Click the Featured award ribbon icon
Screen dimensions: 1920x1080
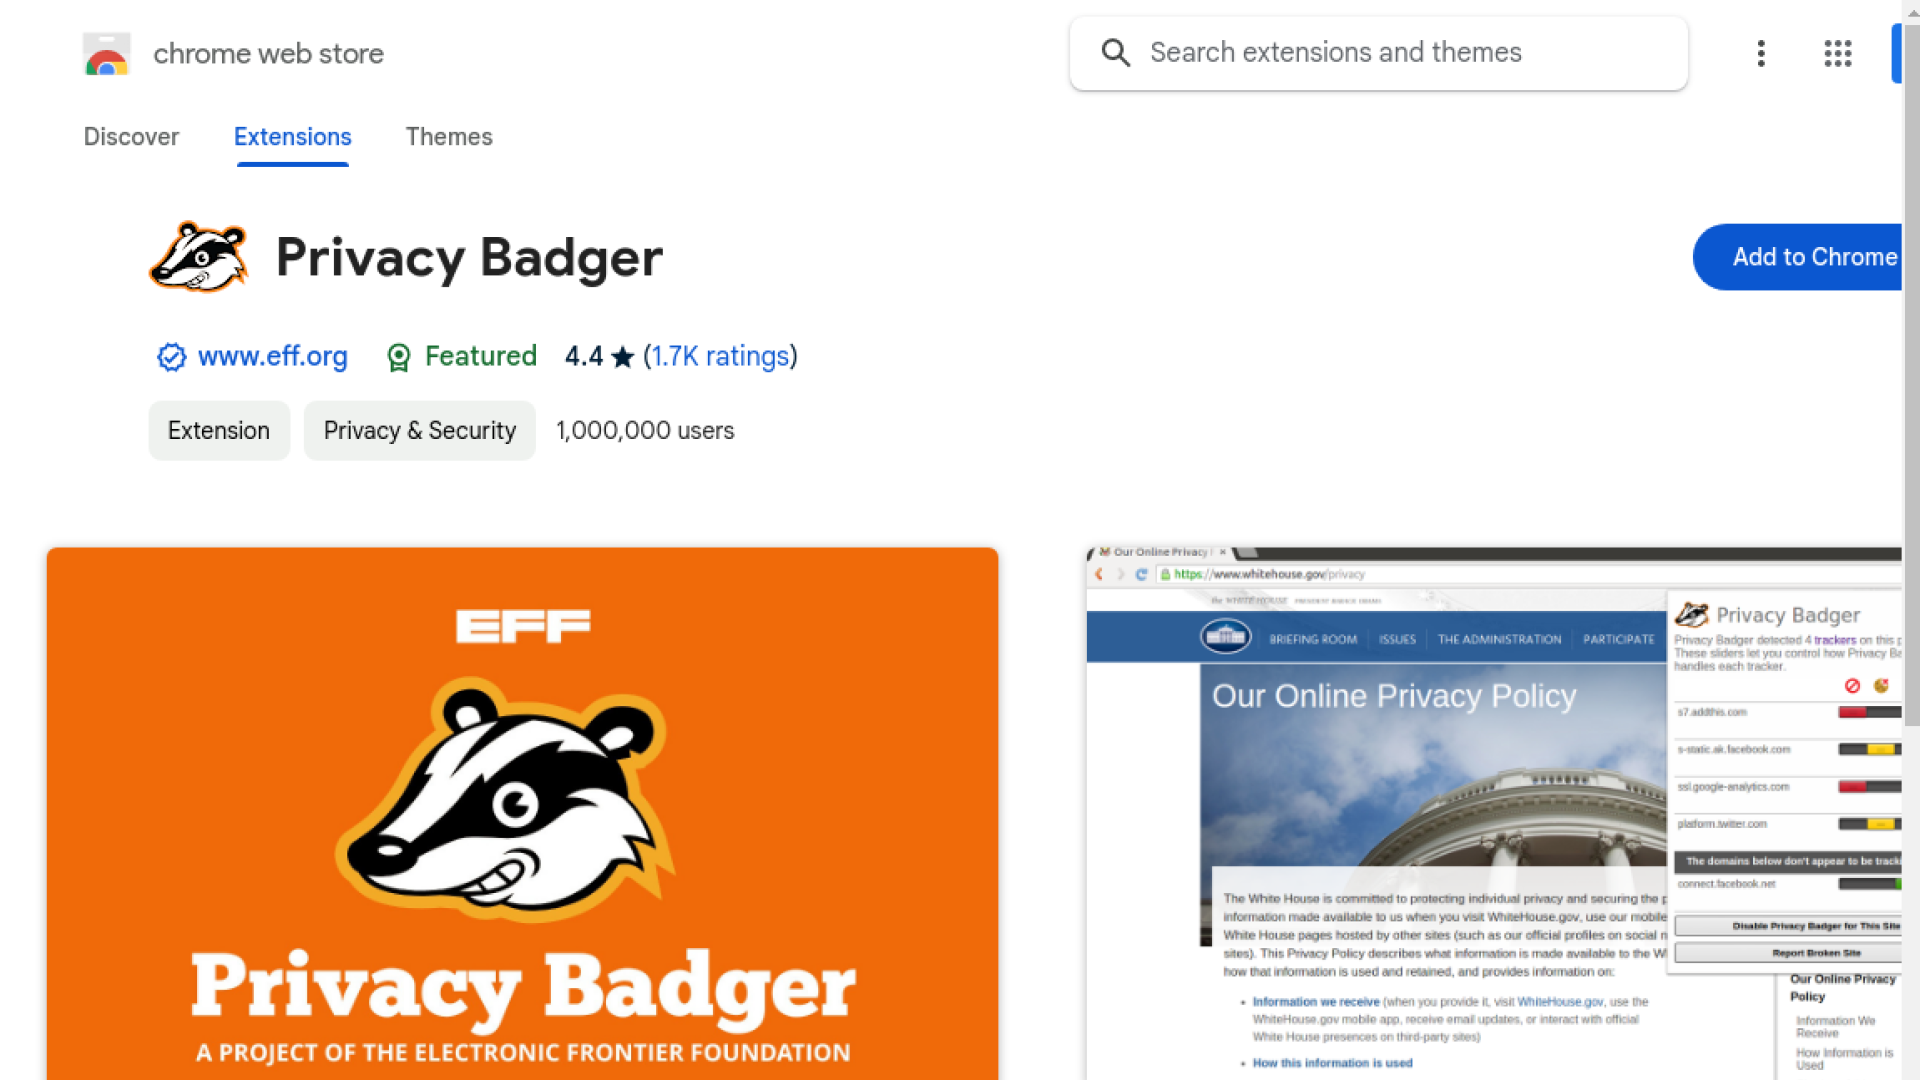click(398, 357)
